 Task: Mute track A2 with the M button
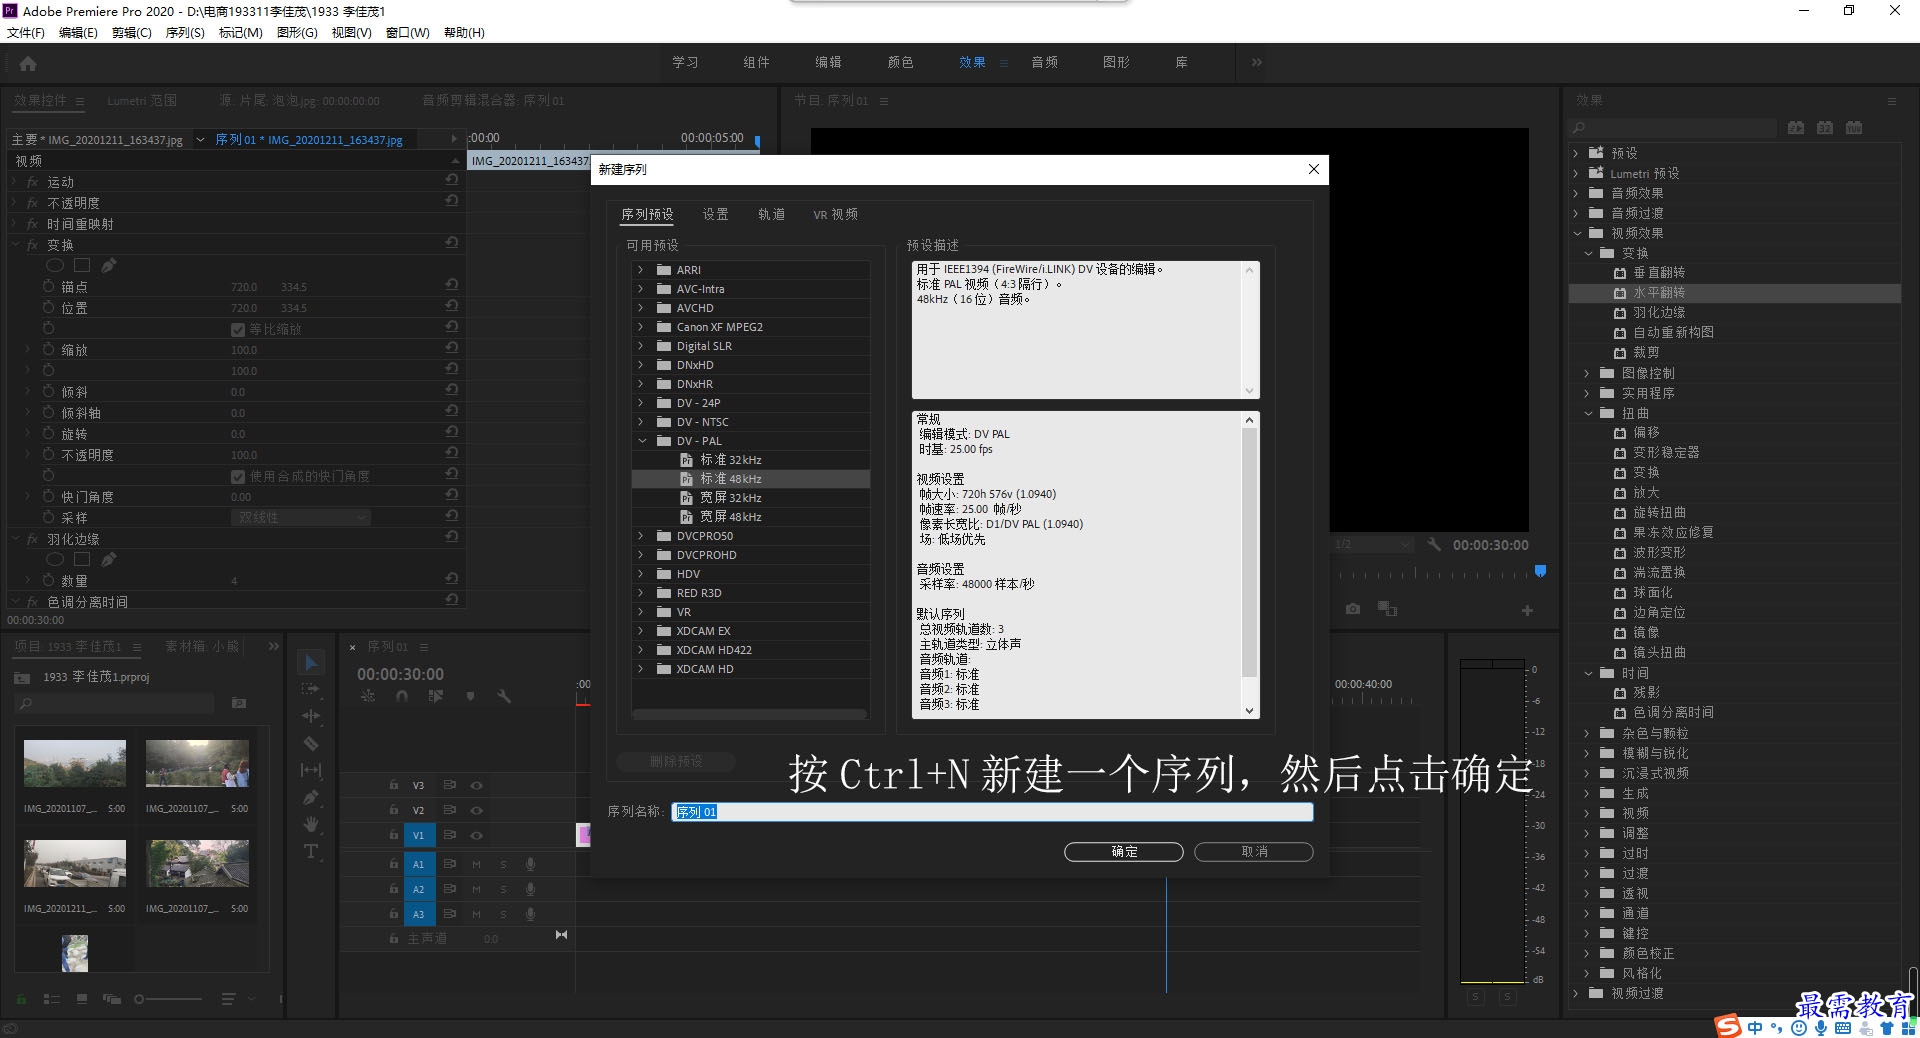(x=476, y=889)
